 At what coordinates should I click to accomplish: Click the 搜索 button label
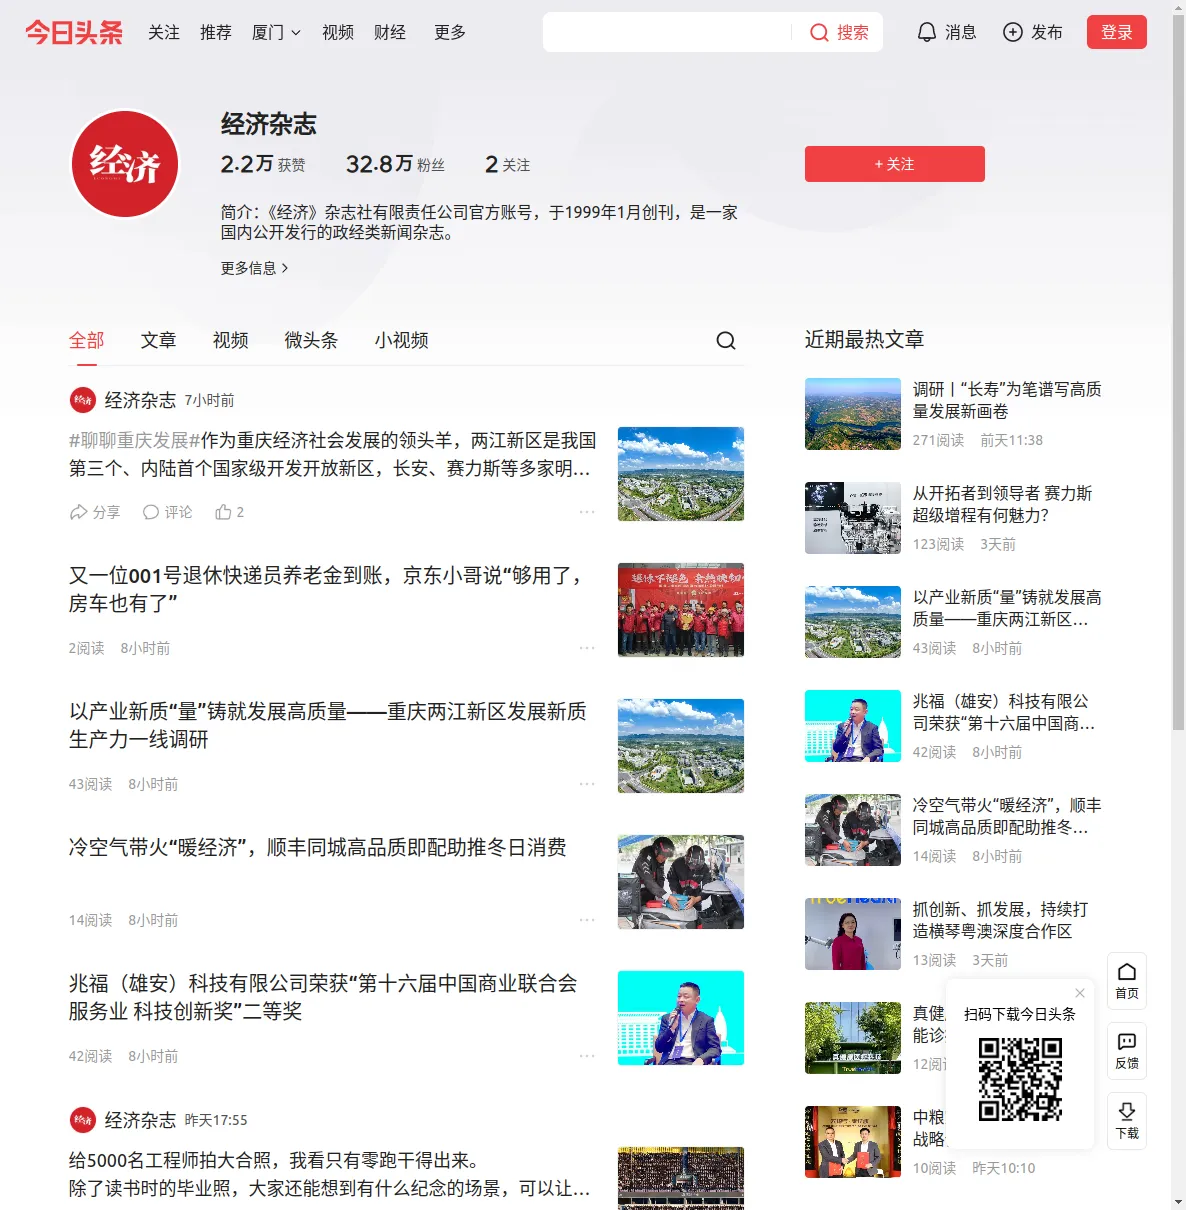click(853, 33)
